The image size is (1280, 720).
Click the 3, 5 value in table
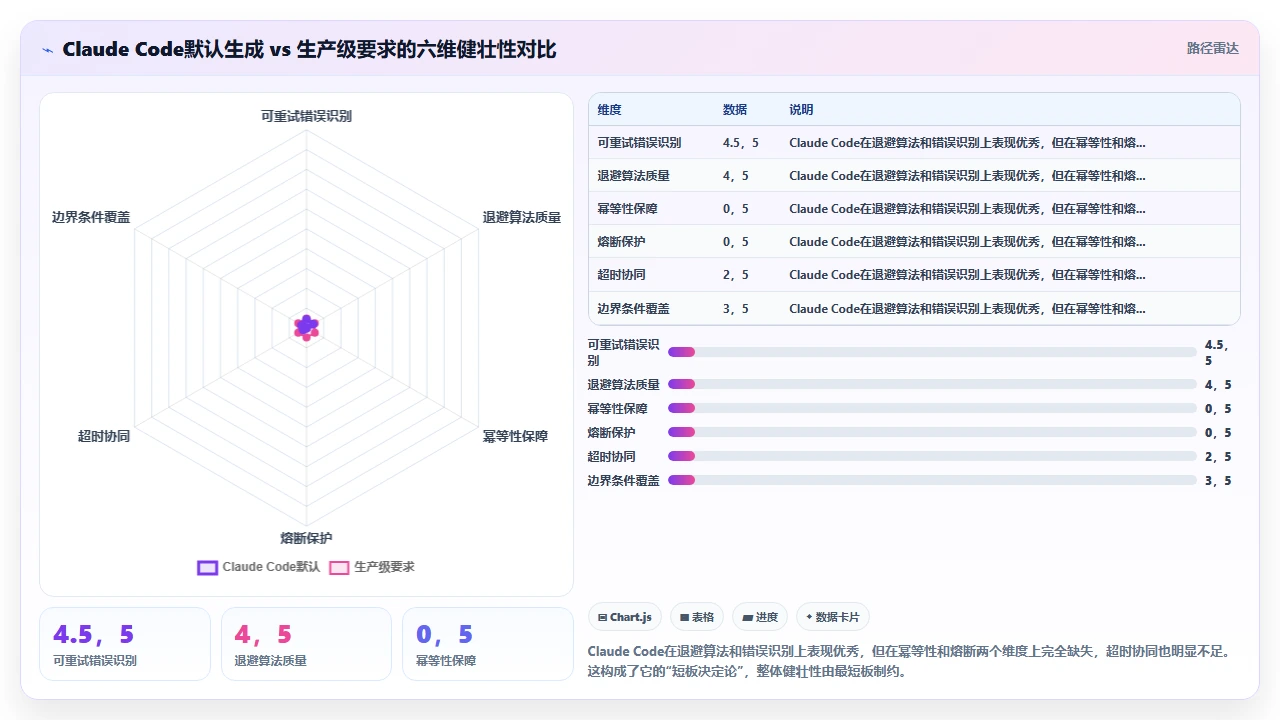click(735, 308)
